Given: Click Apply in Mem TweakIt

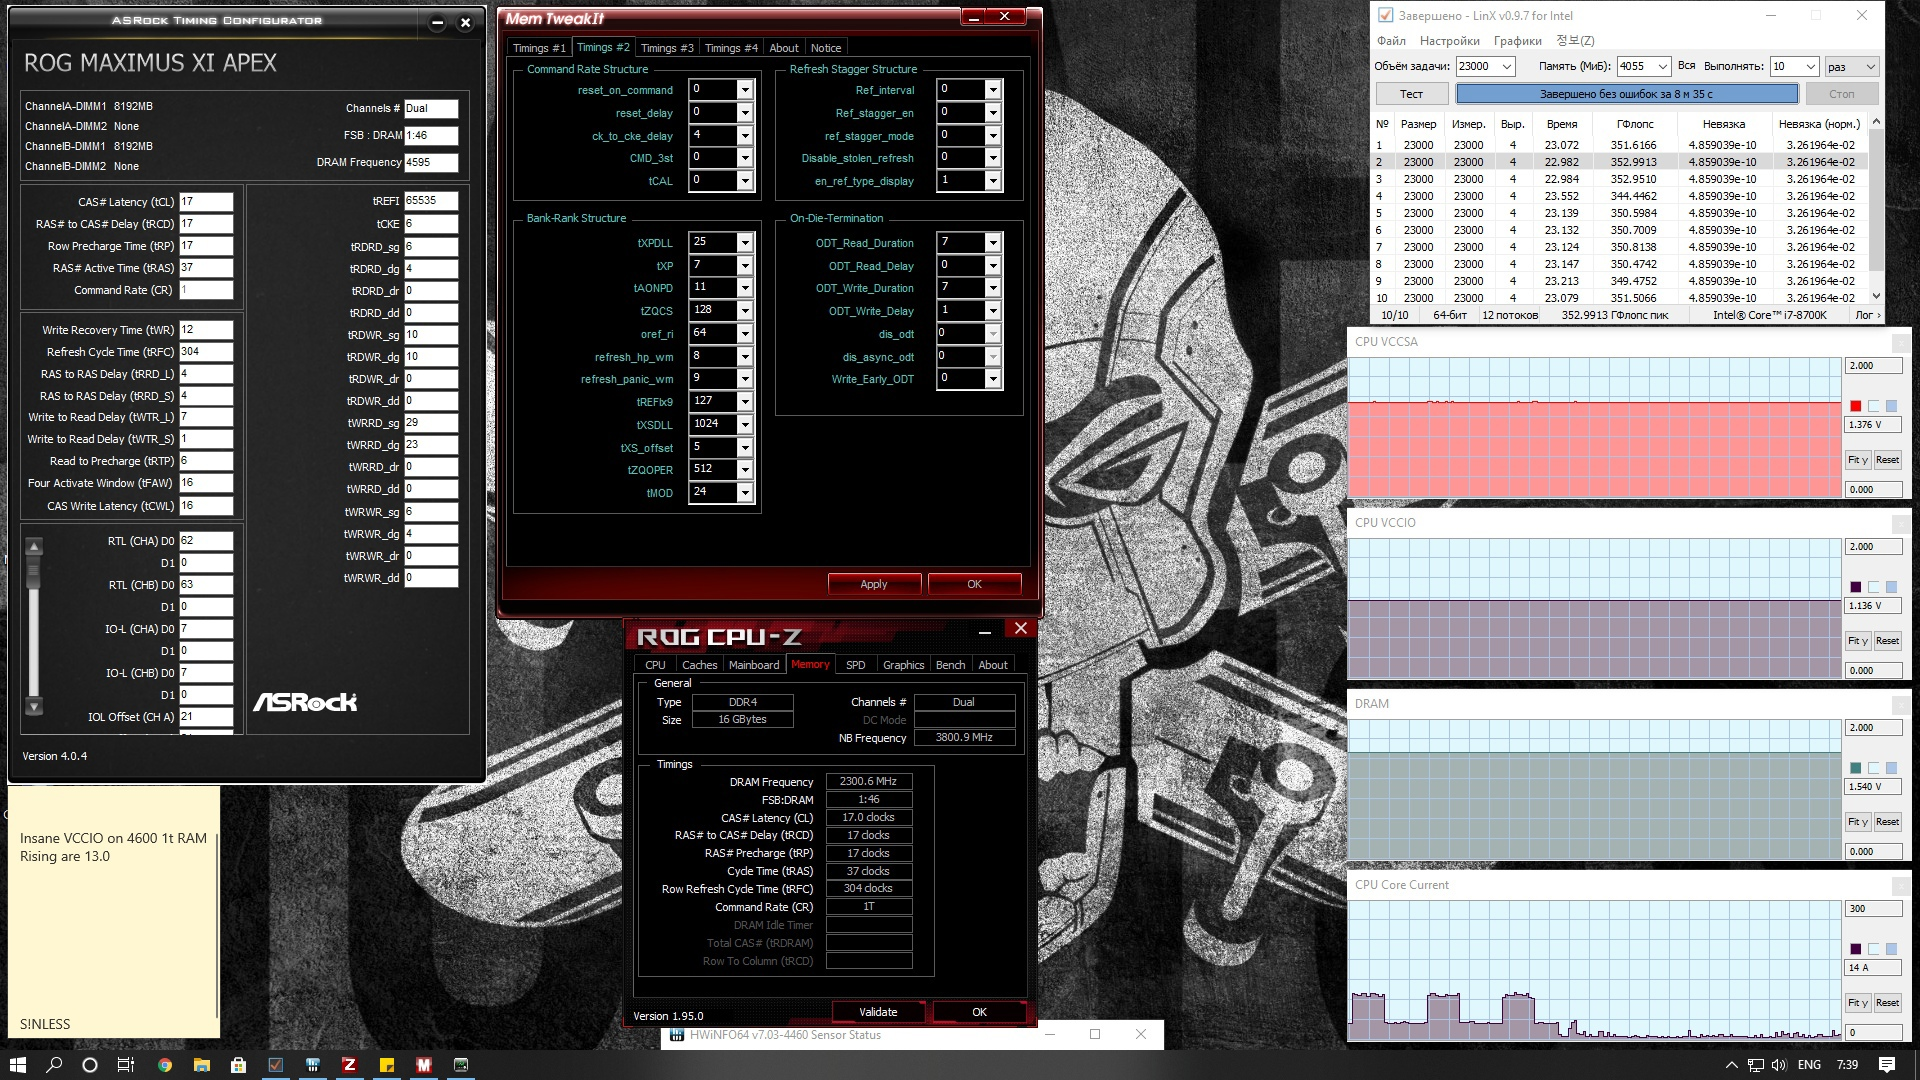Looking at the screenshot, I should 873,584.
